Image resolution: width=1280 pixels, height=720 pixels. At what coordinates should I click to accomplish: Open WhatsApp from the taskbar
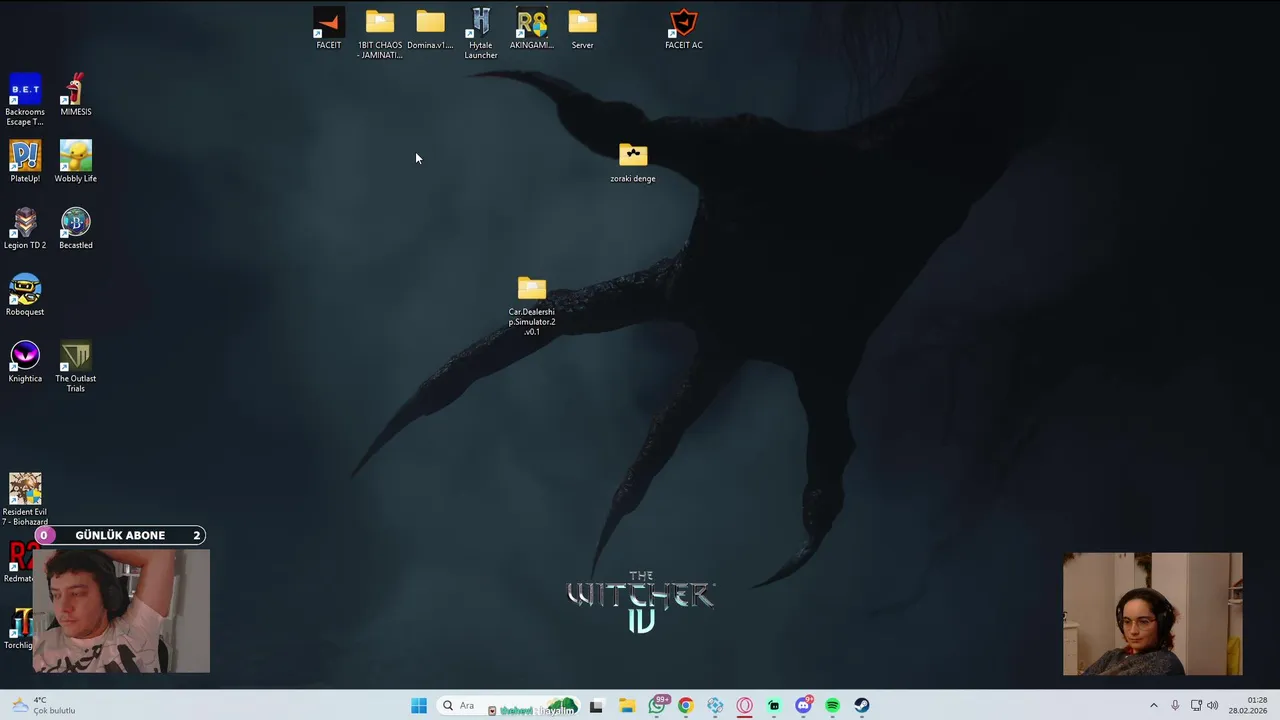click(657, 705)
